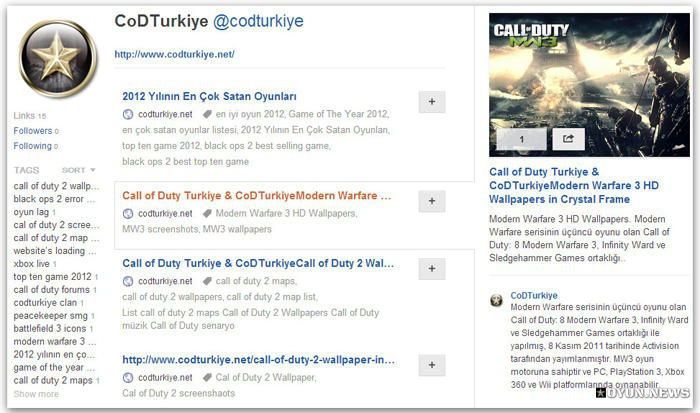Click the globe favicon in the Modern Warfare entry
The image size is (700, 413).
point(128,214)
